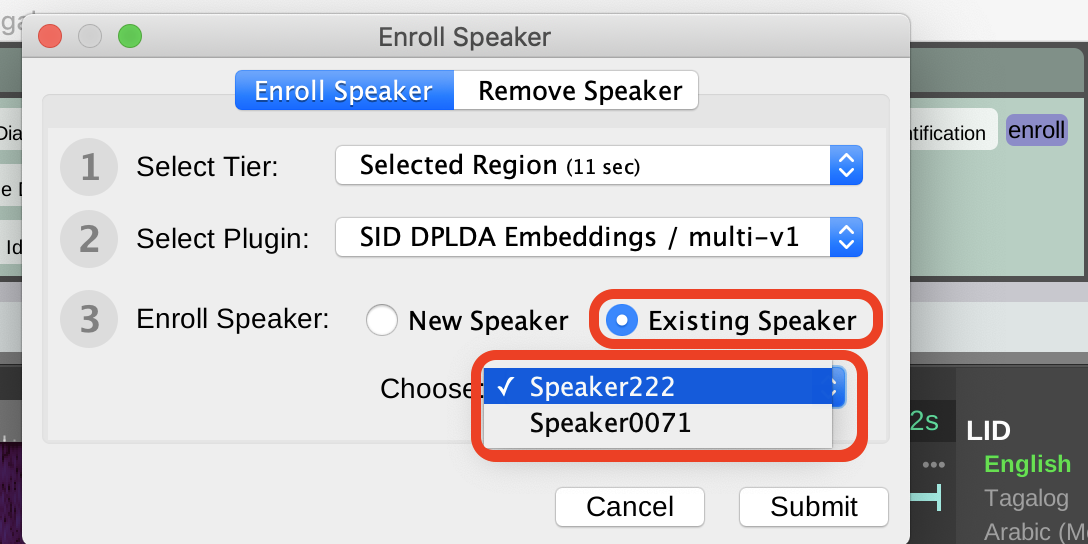
Task: Click the step 2 number circle
Action: pyautogui.click(x=90, y=239)
